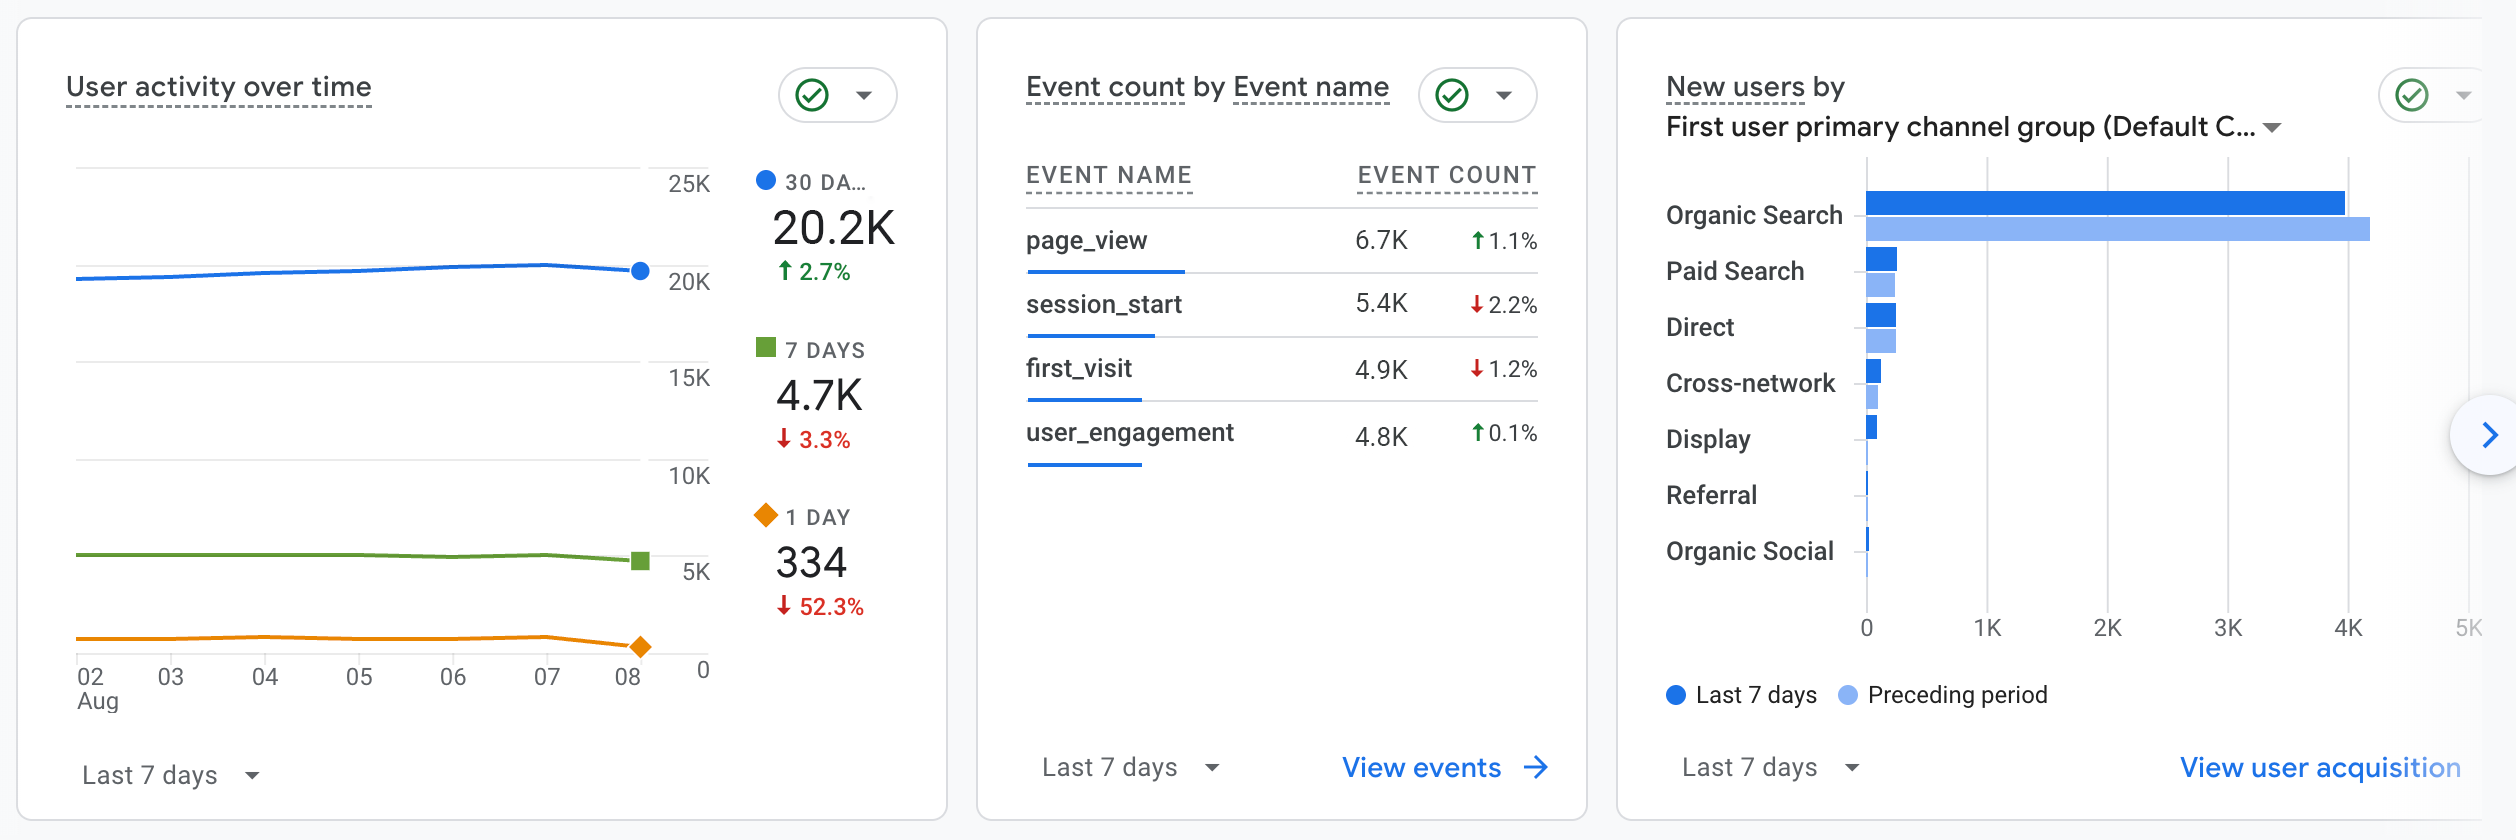Open the User activity card options dropdown arrow
The image size is (2516, 840).
click(x=864, y=95)
